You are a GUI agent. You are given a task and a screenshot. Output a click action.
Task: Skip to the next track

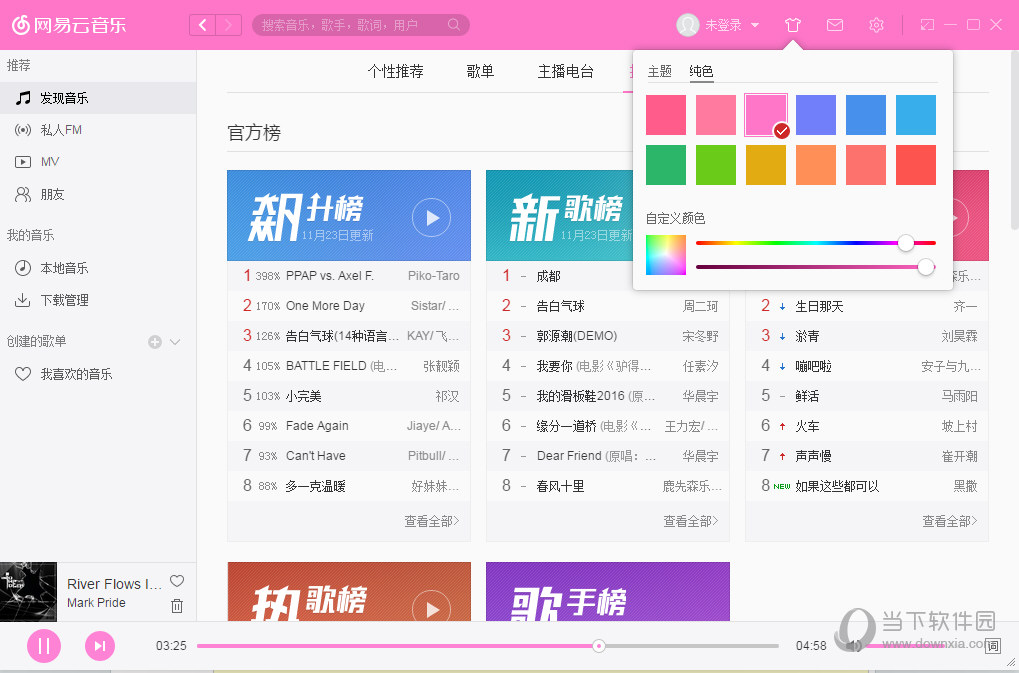pos(99,646)
